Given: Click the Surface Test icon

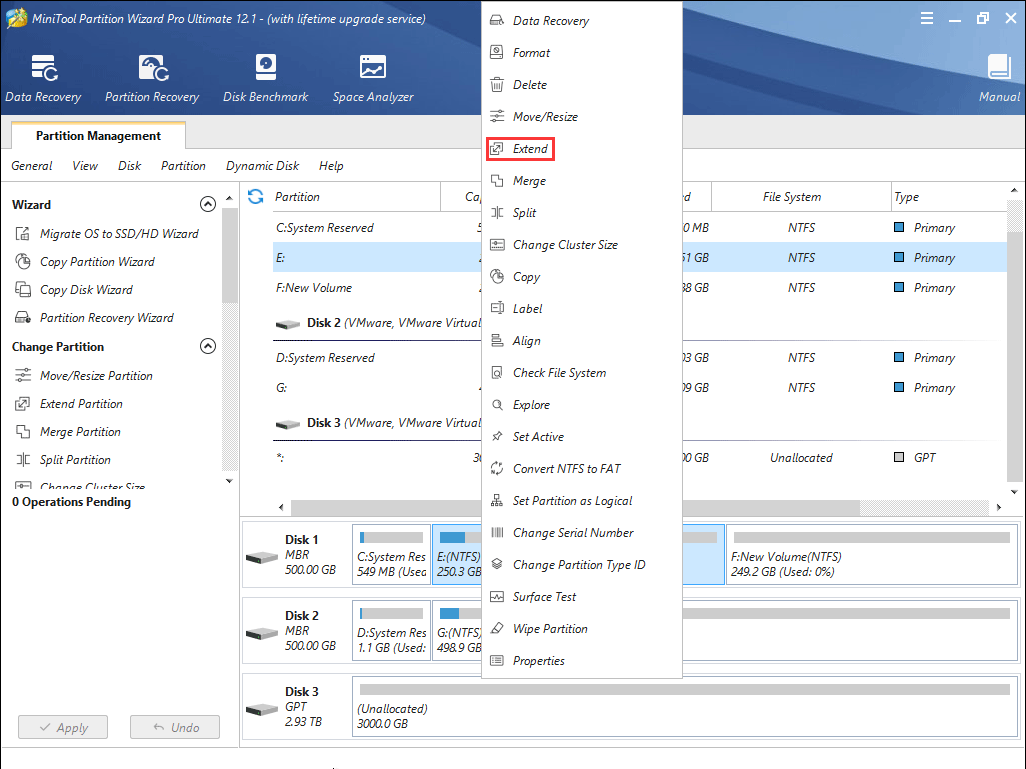Looking at the screenshot, I should [x=497, y=597].
